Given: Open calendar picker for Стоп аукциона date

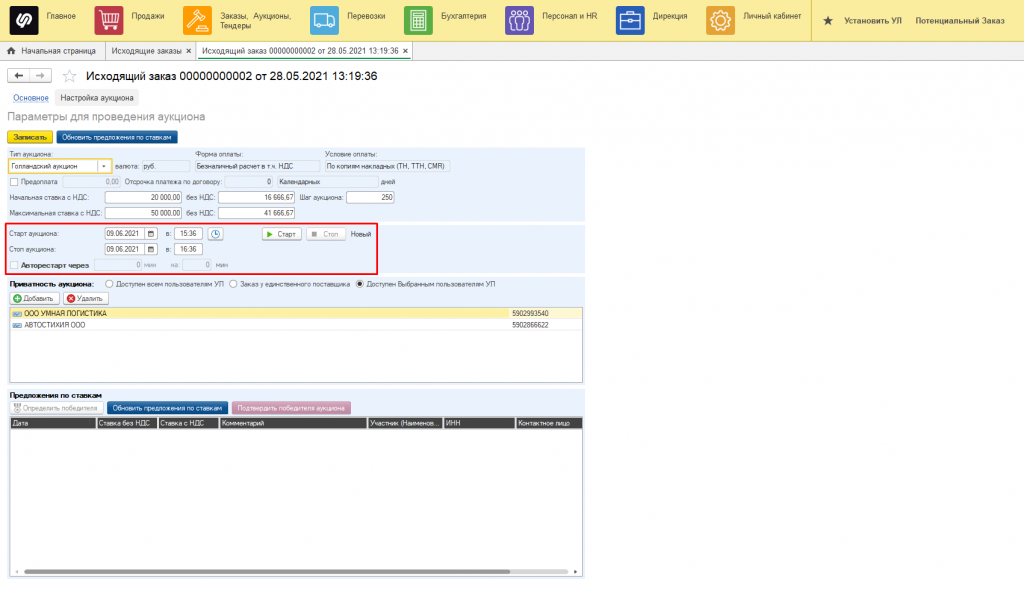Looking at the screenshot, I should pos(151,249).
